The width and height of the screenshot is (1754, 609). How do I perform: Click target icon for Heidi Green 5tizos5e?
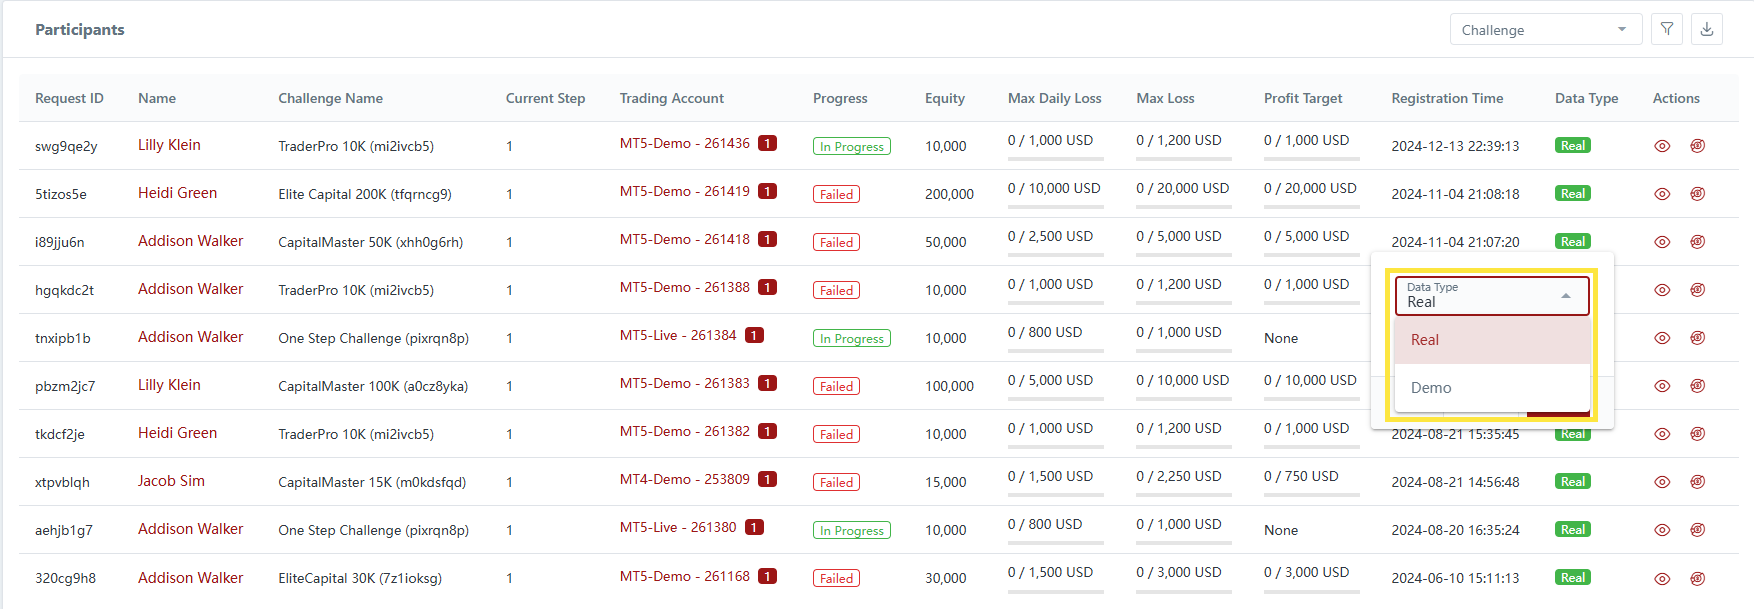click(1697, 194)
